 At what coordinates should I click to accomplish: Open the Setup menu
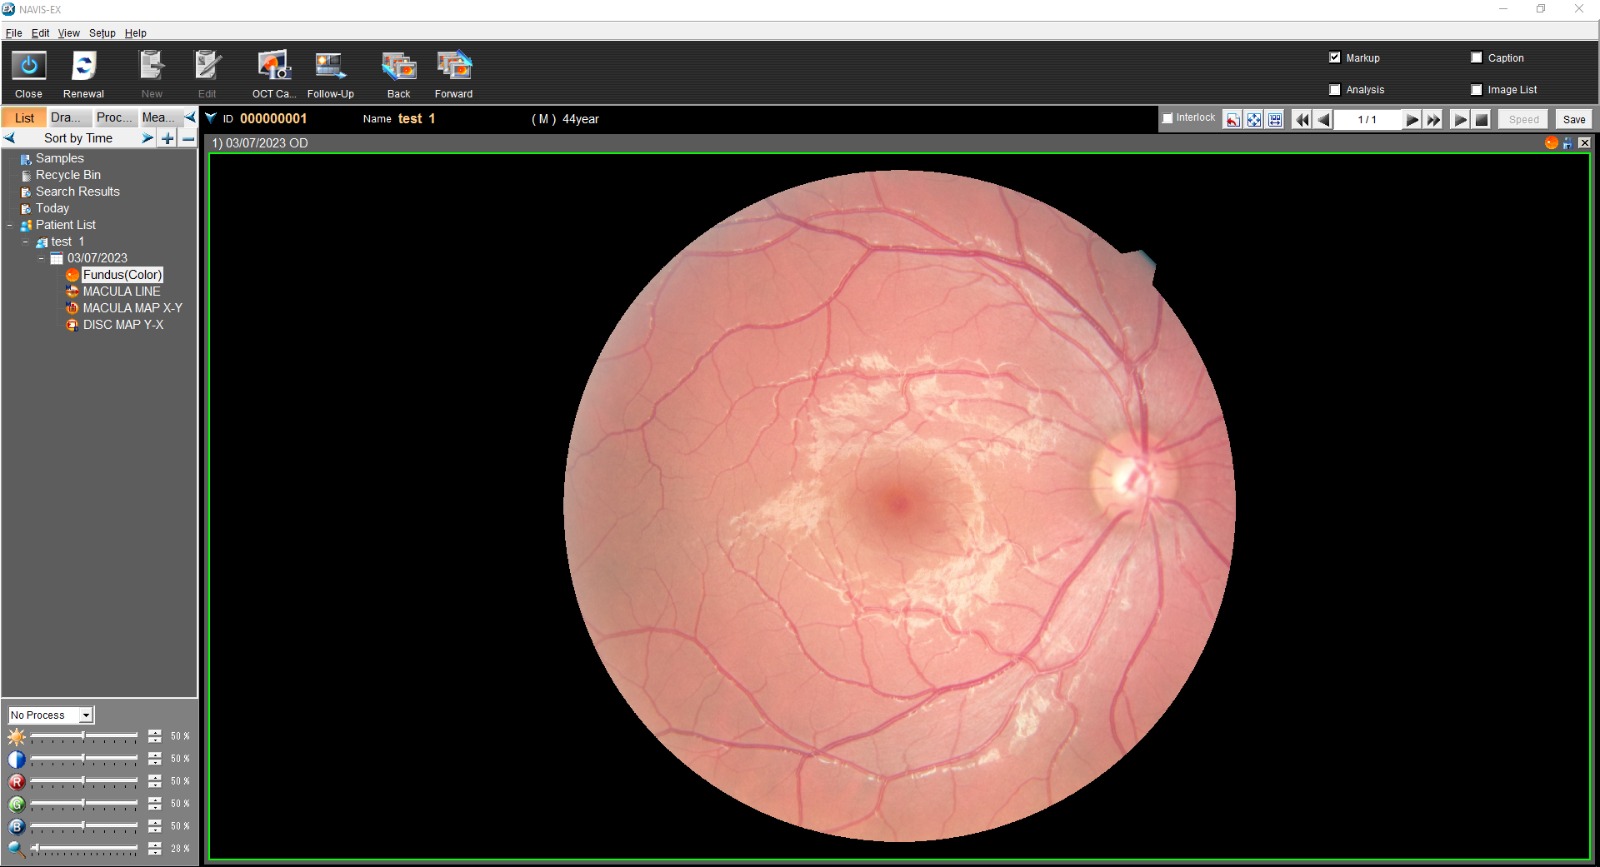pos(102,33)
